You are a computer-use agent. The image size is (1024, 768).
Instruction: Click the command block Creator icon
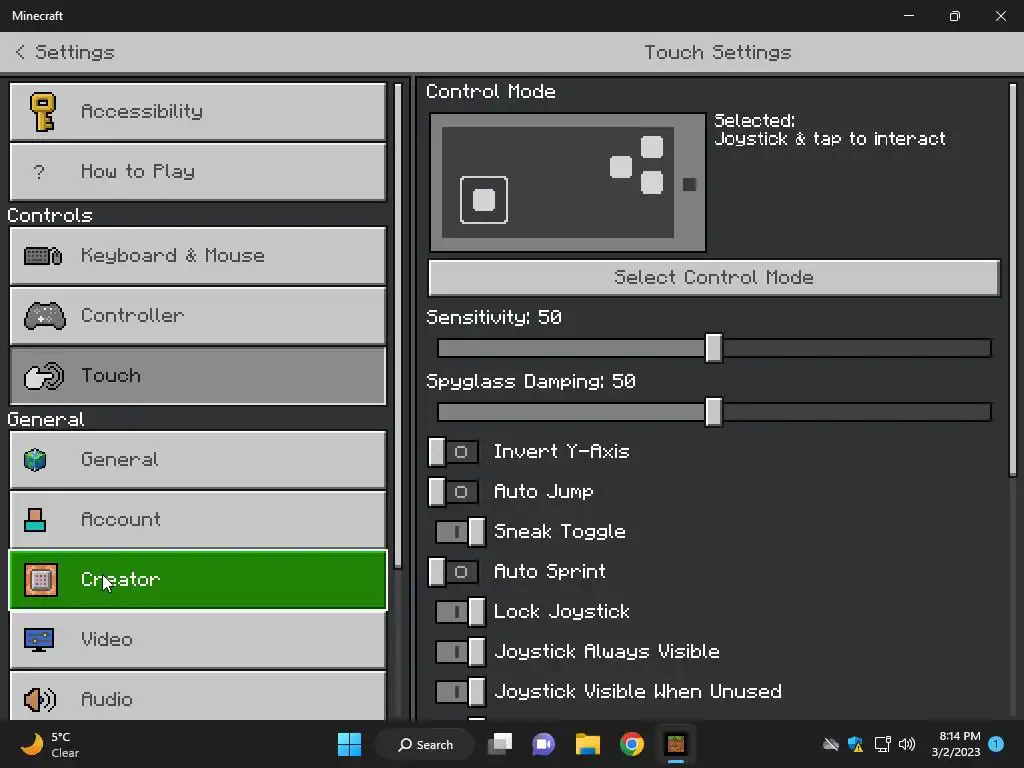pos(40,580)
